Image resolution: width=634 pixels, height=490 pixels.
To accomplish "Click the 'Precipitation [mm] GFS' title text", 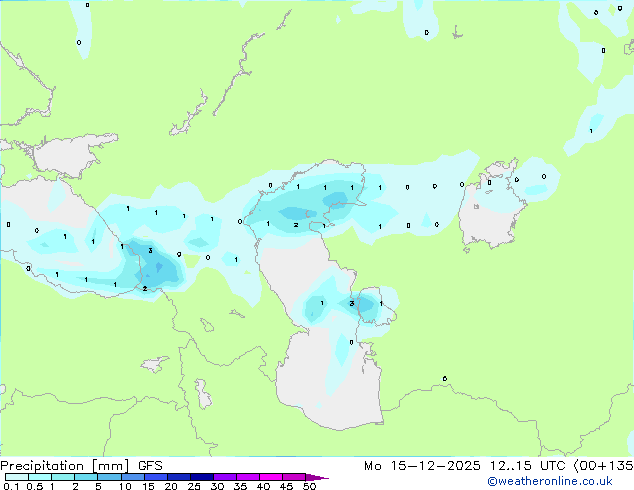I will point(81,466).
